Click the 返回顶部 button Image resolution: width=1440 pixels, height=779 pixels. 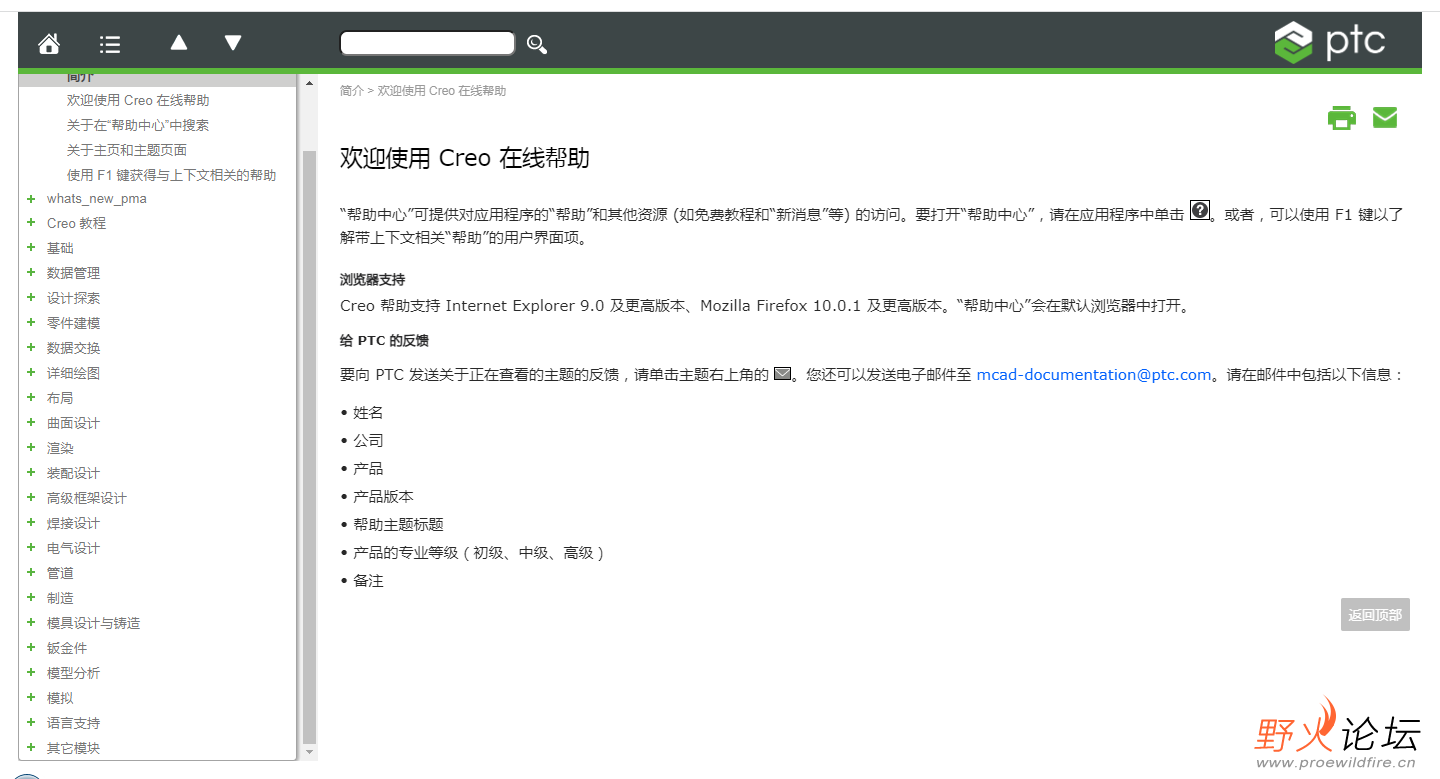click(x=1375, y=615)
